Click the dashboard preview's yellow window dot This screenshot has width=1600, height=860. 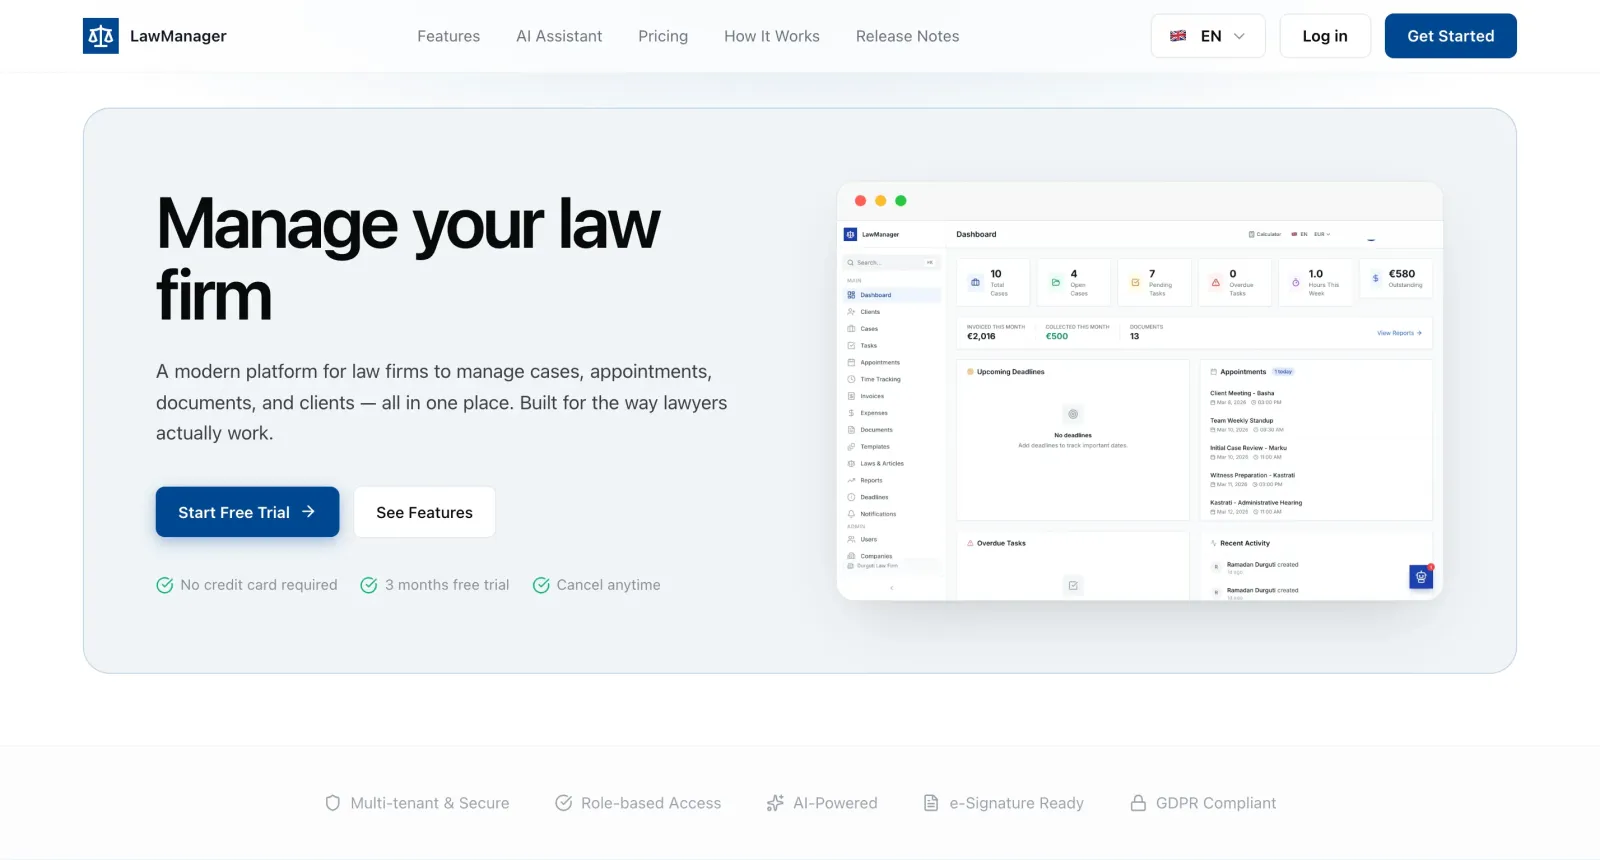click(x=880, y=201)
